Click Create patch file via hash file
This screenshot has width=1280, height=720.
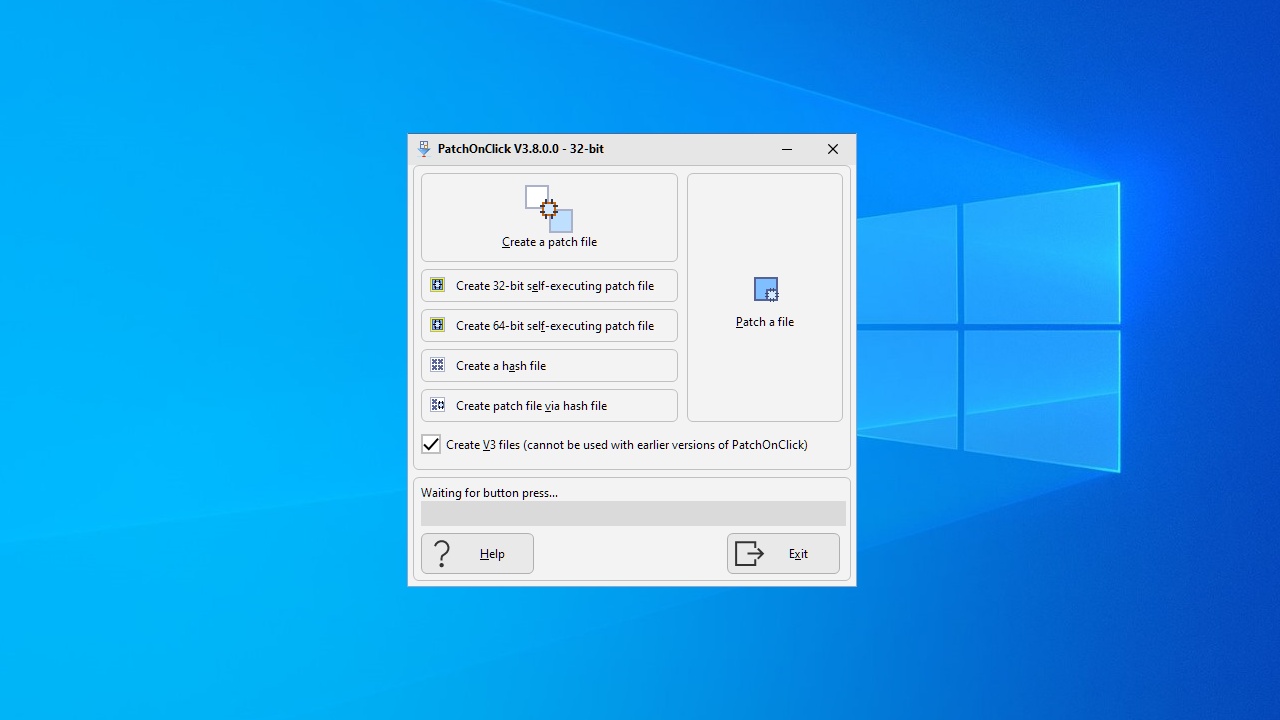click(549, 405)
